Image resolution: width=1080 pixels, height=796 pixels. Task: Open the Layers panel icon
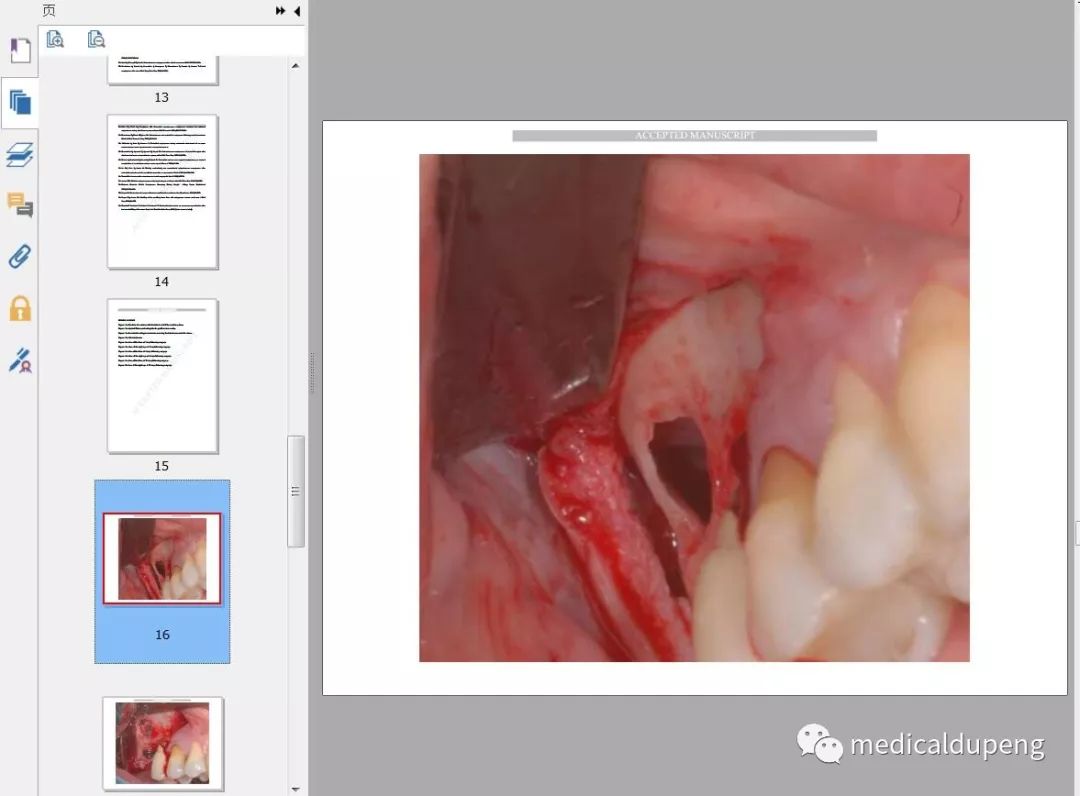pyautogui.click(x=20, y=154)
